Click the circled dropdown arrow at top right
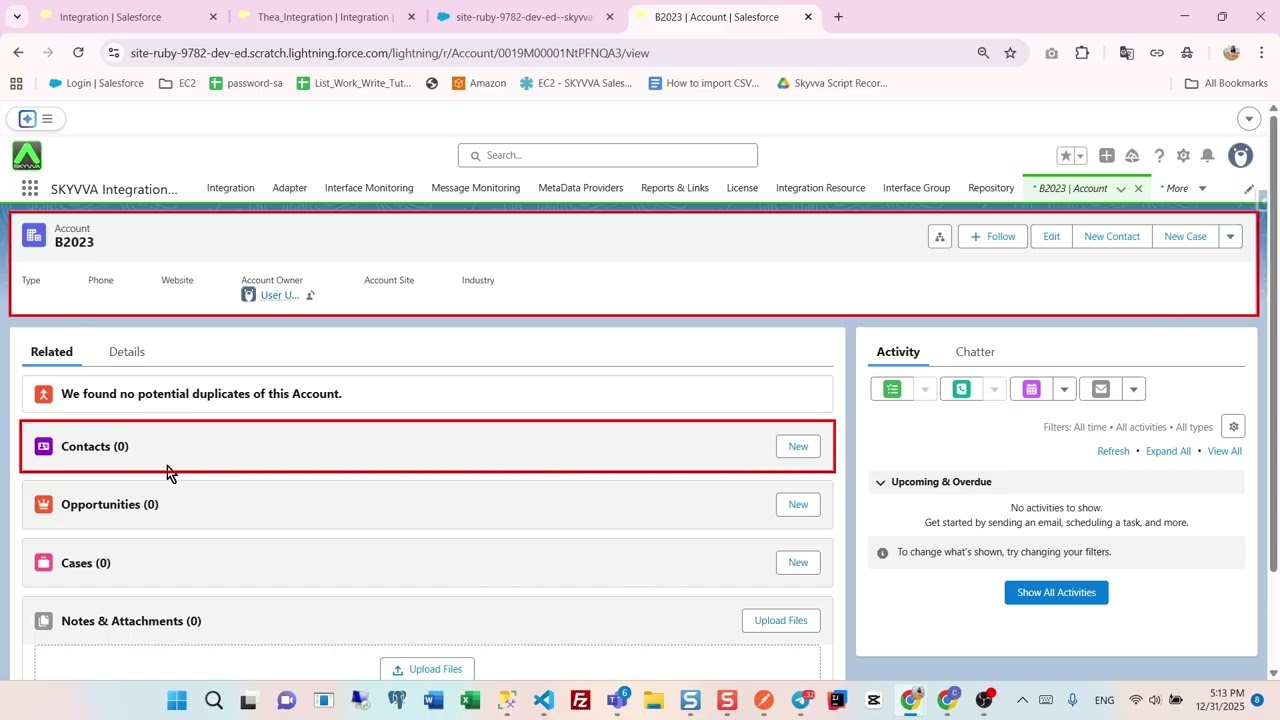The width and height of the screenshot is (1280, 720). coord(1248,119)
